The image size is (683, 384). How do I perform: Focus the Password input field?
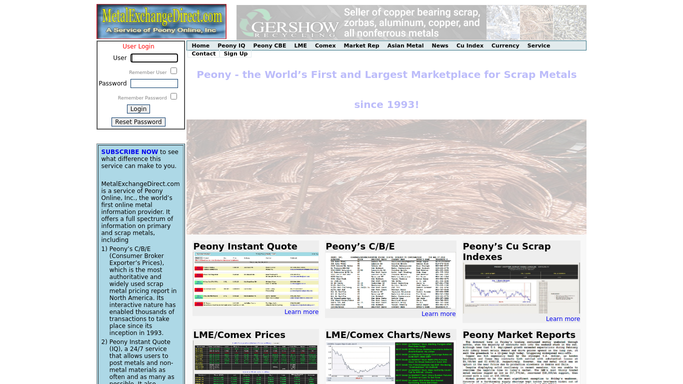[x=154, y=84]
